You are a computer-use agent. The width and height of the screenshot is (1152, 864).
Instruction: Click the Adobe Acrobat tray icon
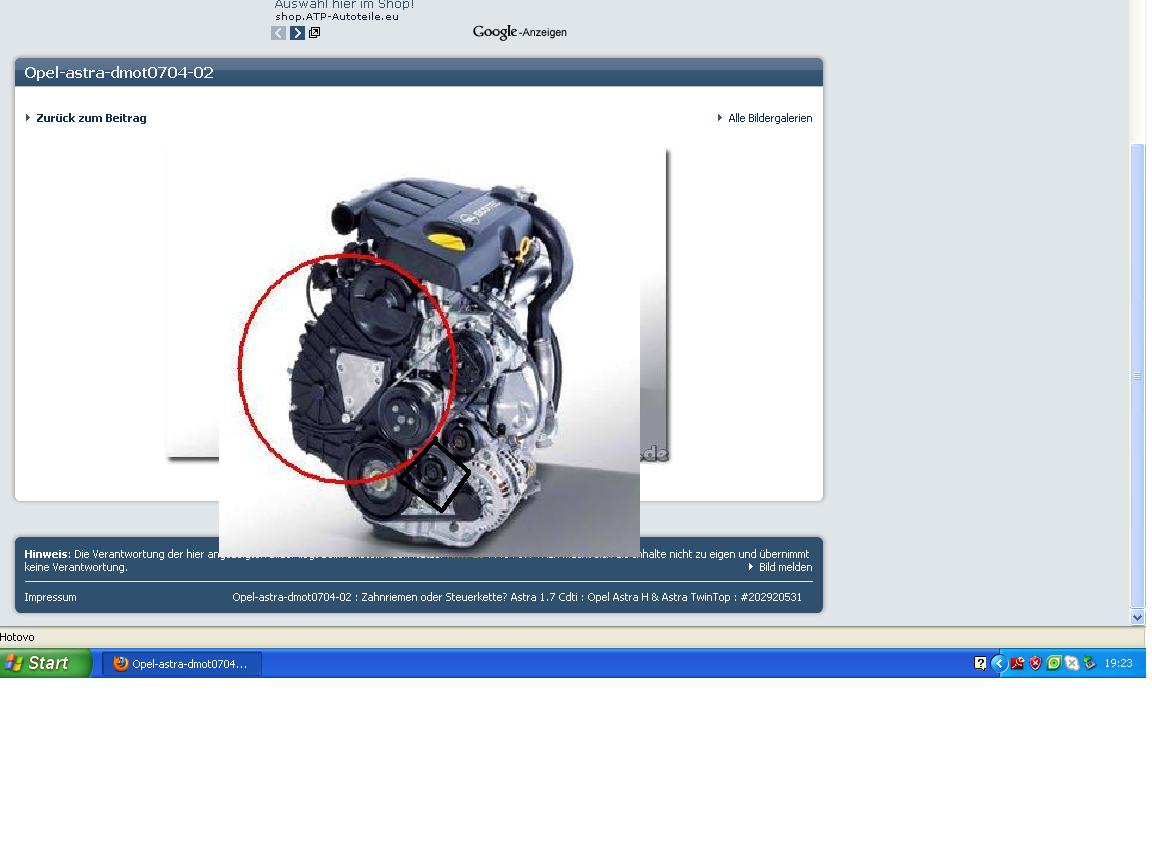pos(1017,663)
